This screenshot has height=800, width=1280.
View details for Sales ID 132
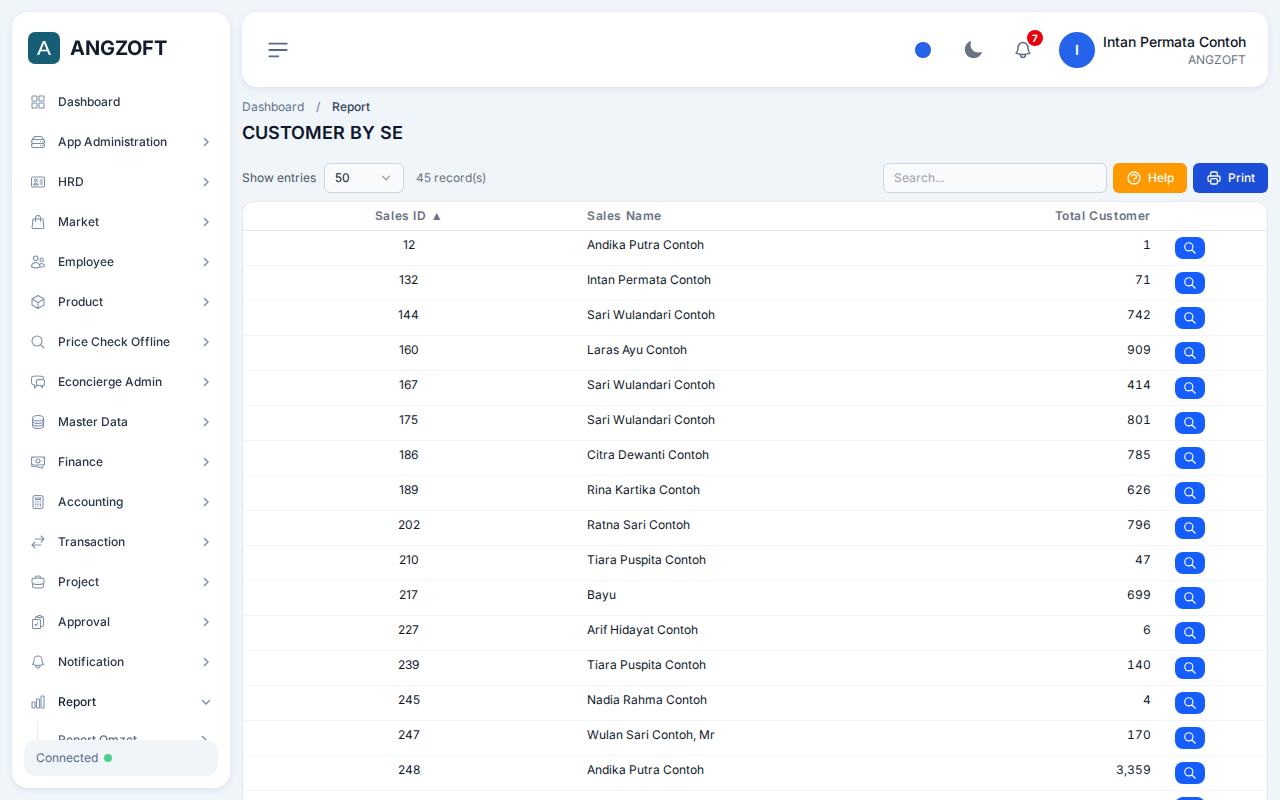click(x=1190, y=283)
